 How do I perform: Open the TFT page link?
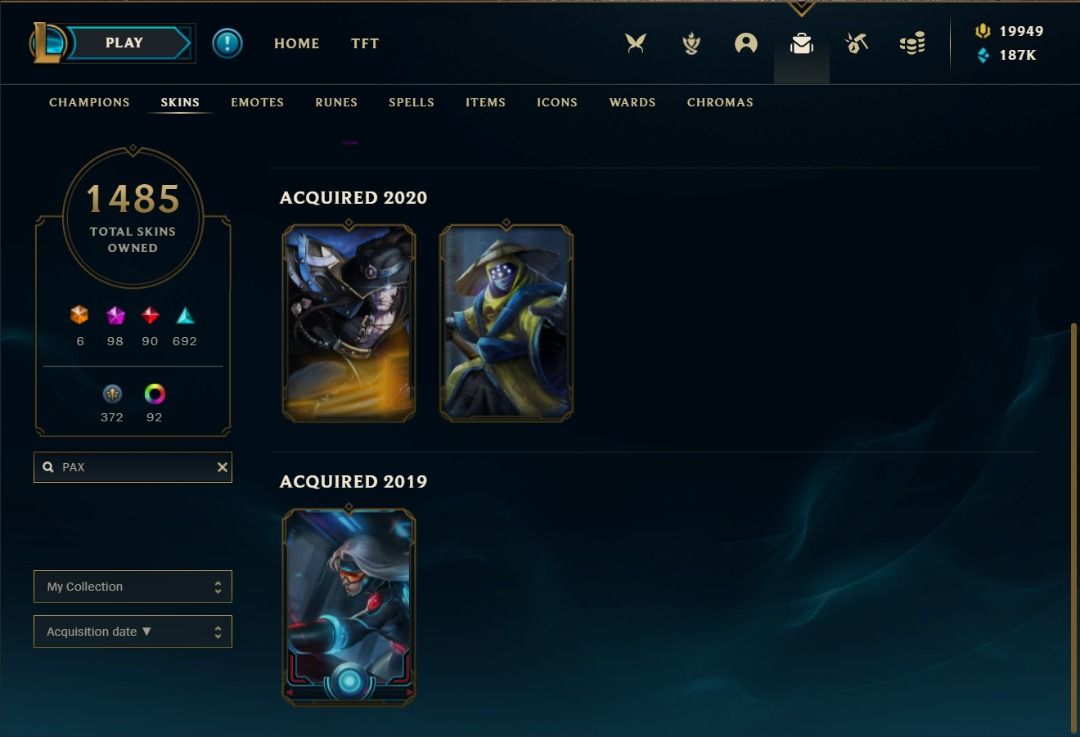pos(365,43)
